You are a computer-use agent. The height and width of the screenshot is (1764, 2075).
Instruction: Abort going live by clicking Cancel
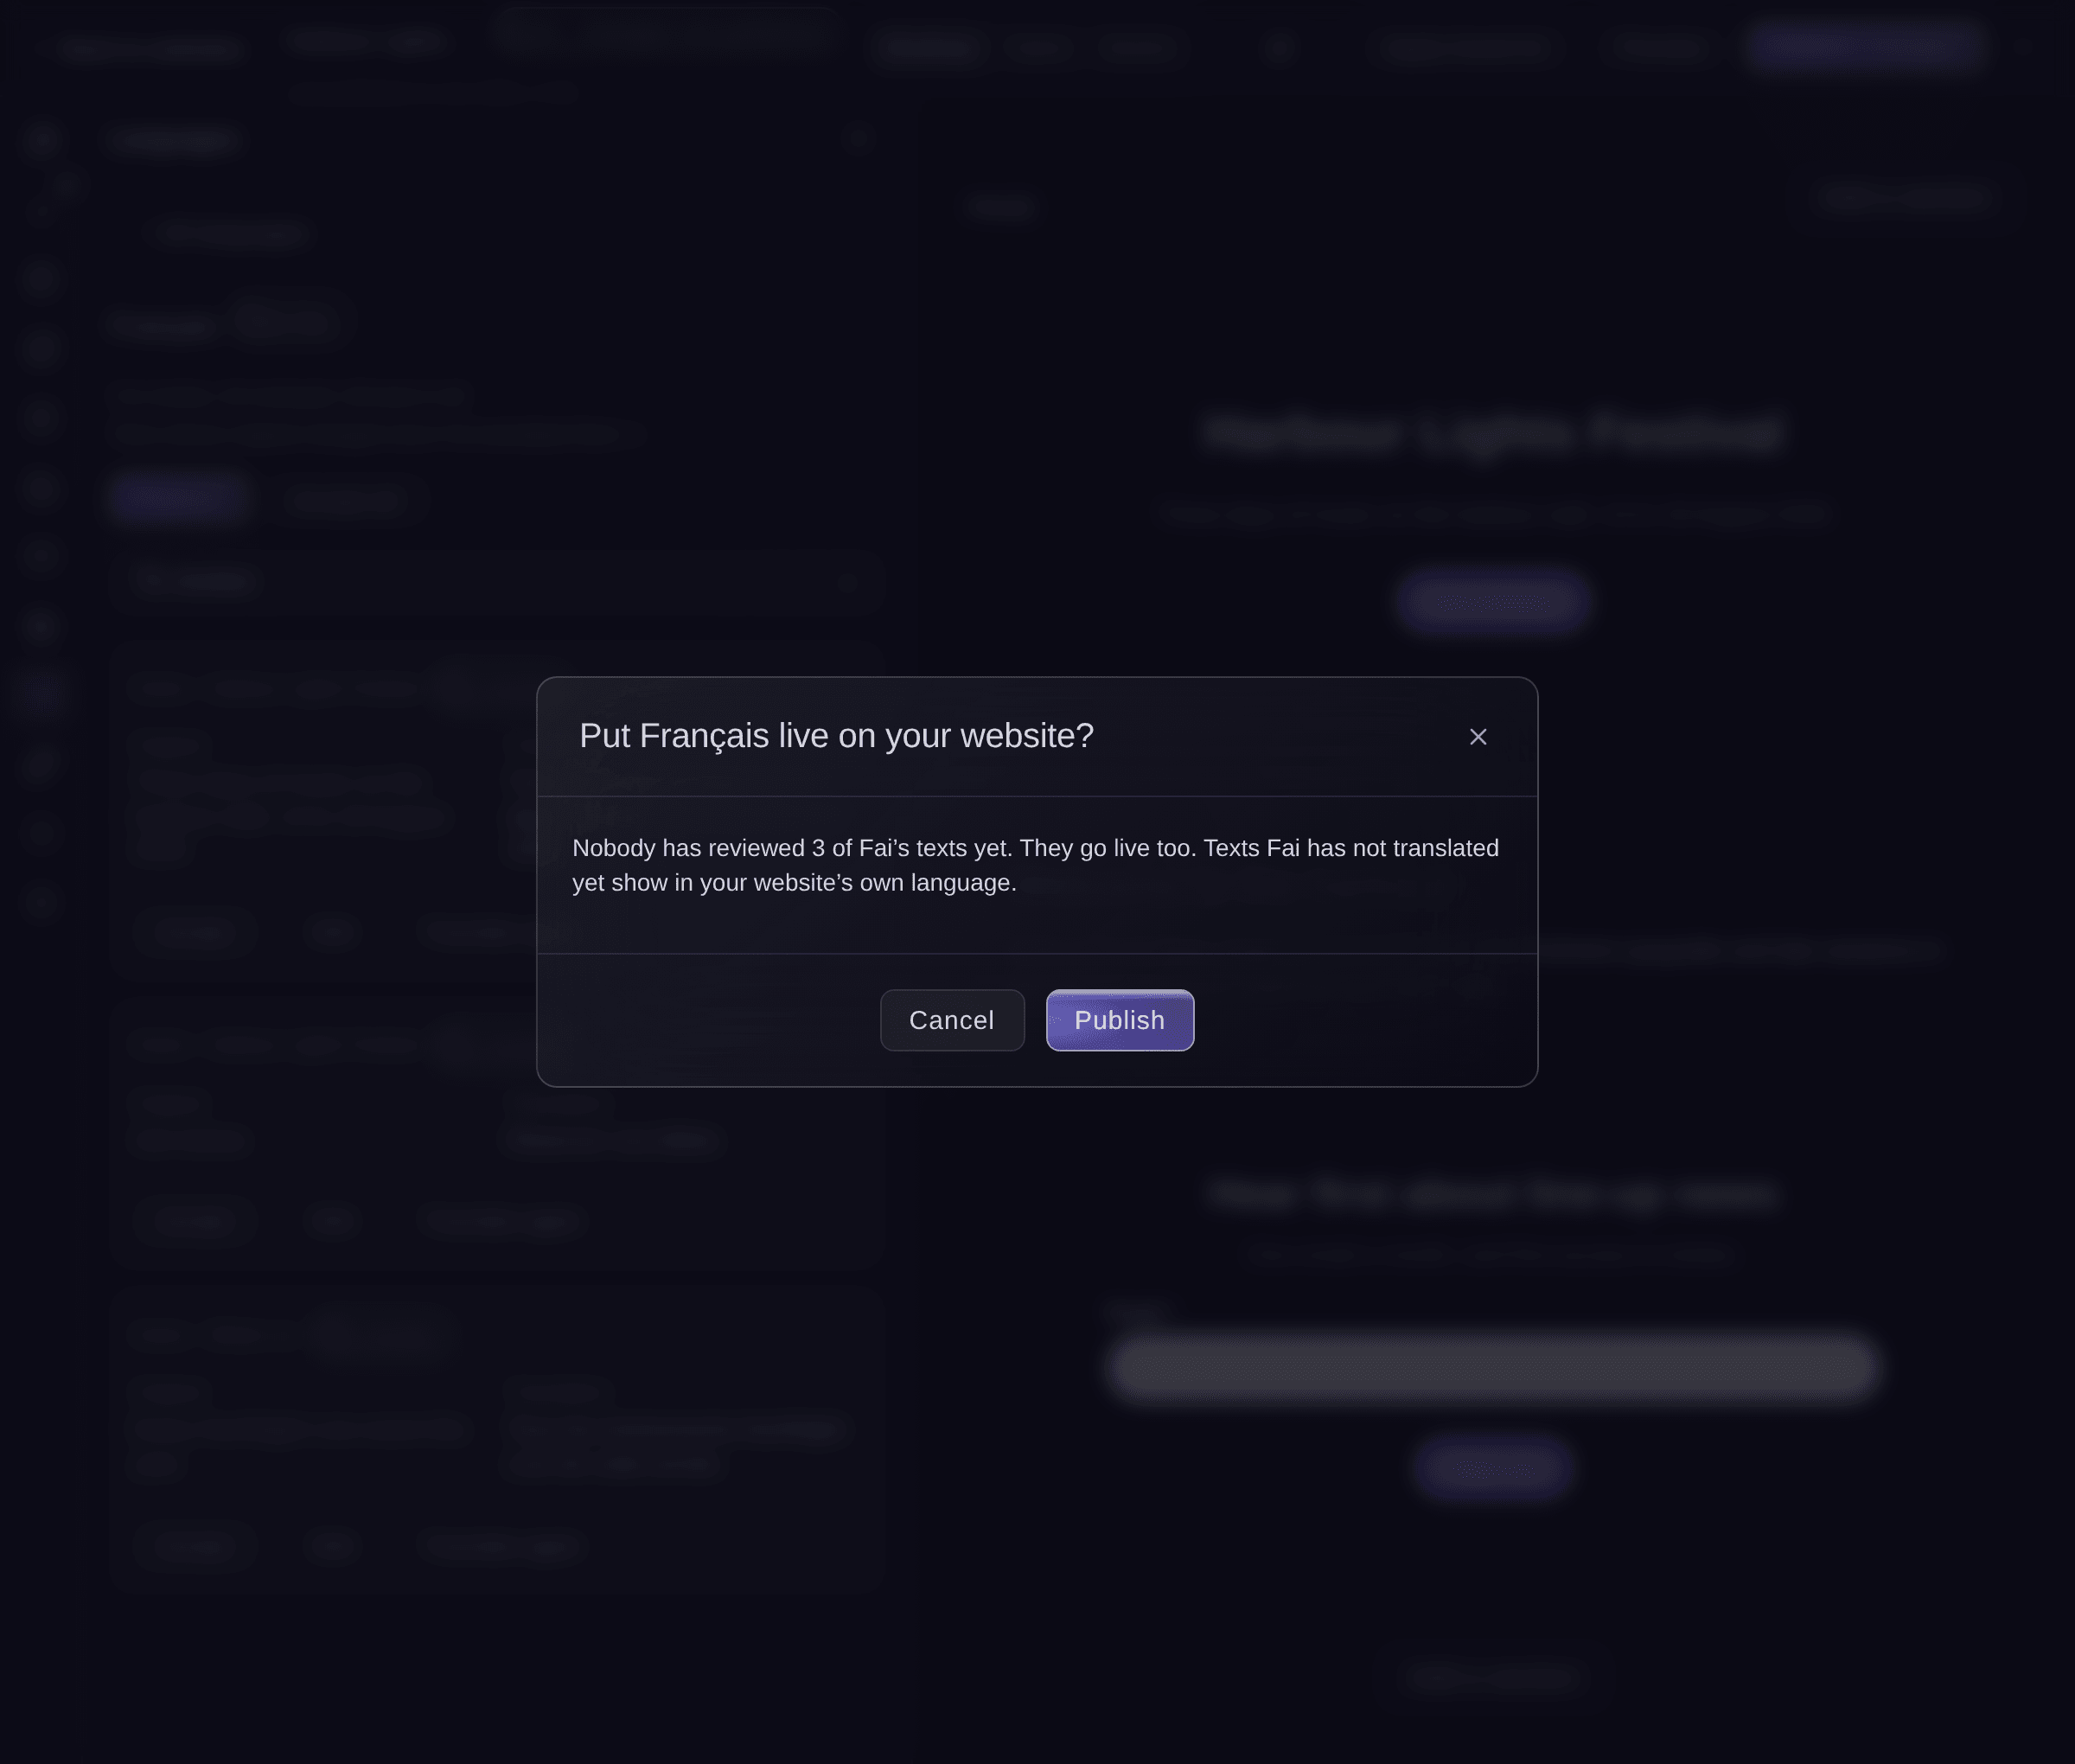click(x=951, y=1020)
